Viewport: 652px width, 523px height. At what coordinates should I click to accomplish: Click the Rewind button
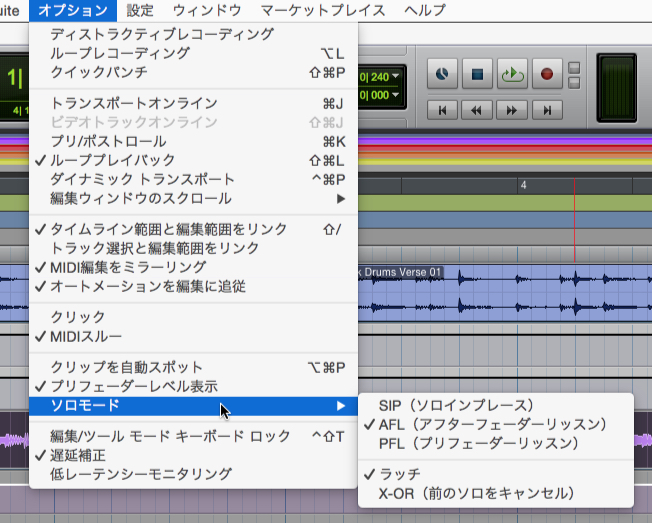(477, 110)
